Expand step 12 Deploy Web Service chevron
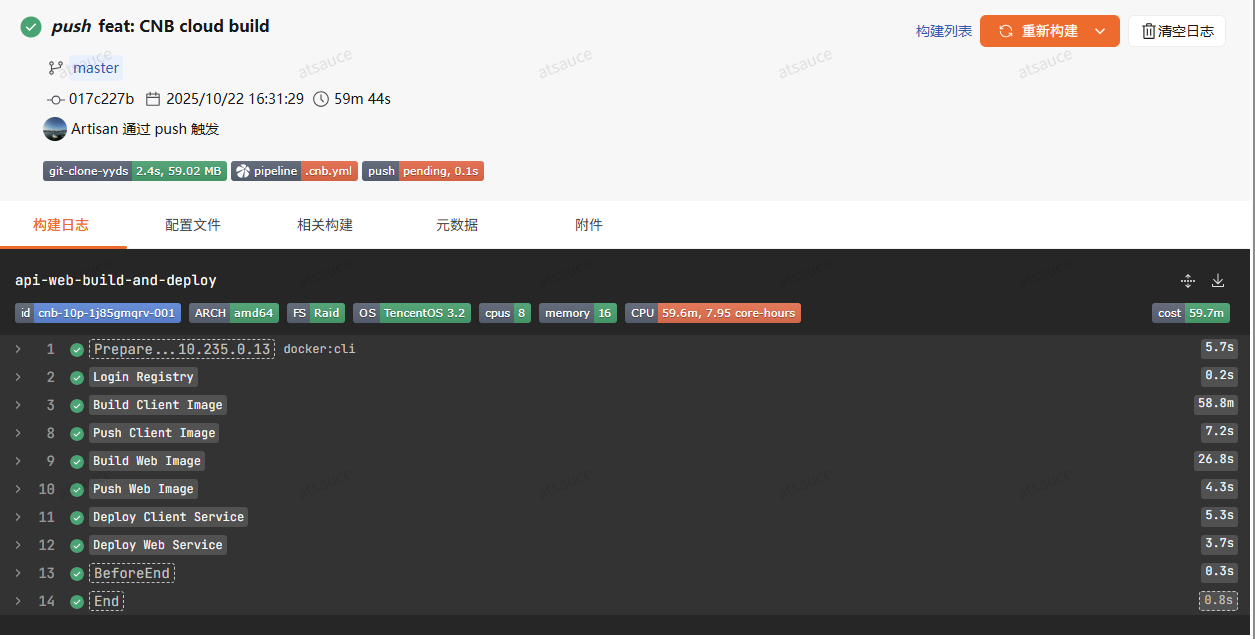 [x=18, y=545]
